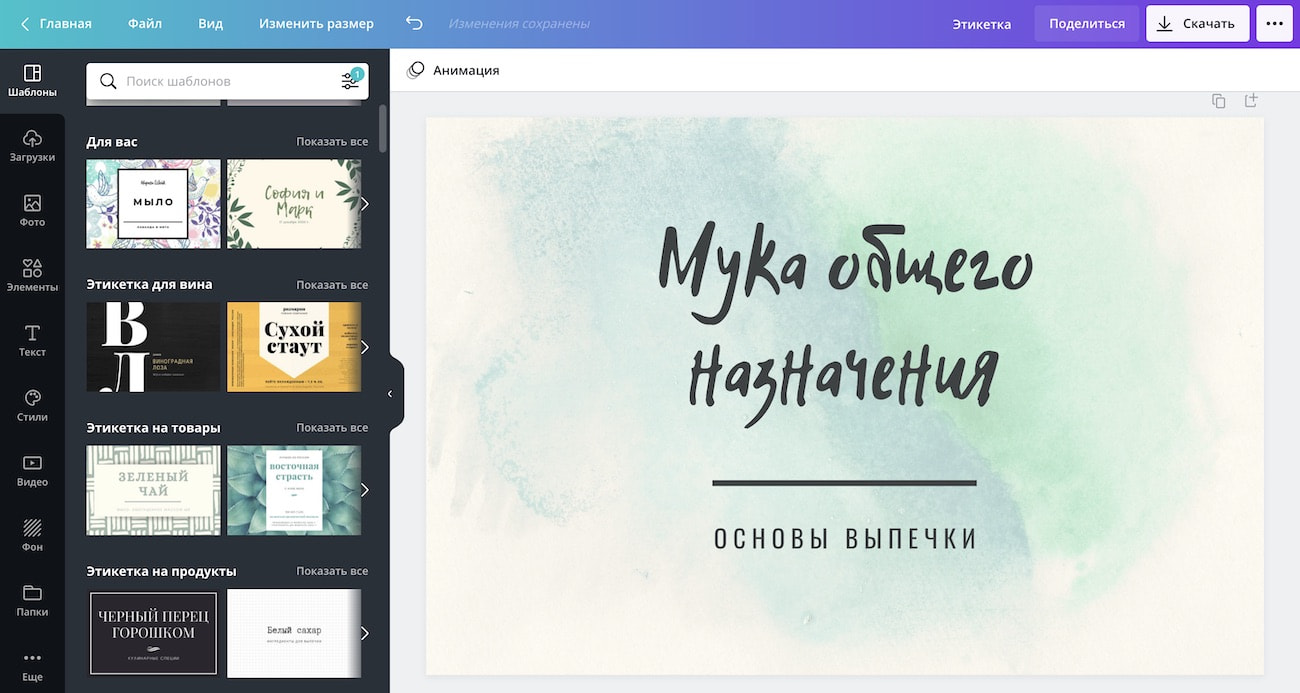This screenshot has width=1300, height=693.
Task: Click the Этикетка design title
Action: click(981, 23)
